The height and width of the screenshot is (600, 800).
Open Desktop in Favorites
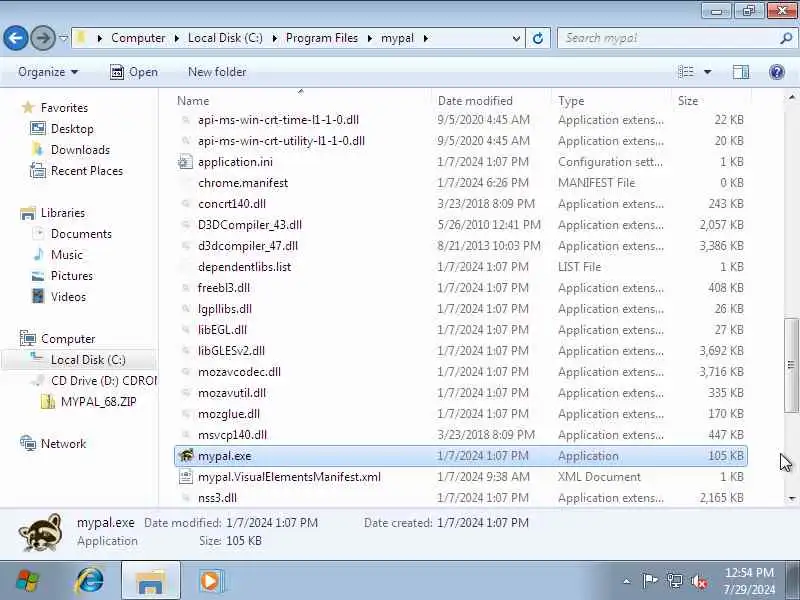coord(72,129)
